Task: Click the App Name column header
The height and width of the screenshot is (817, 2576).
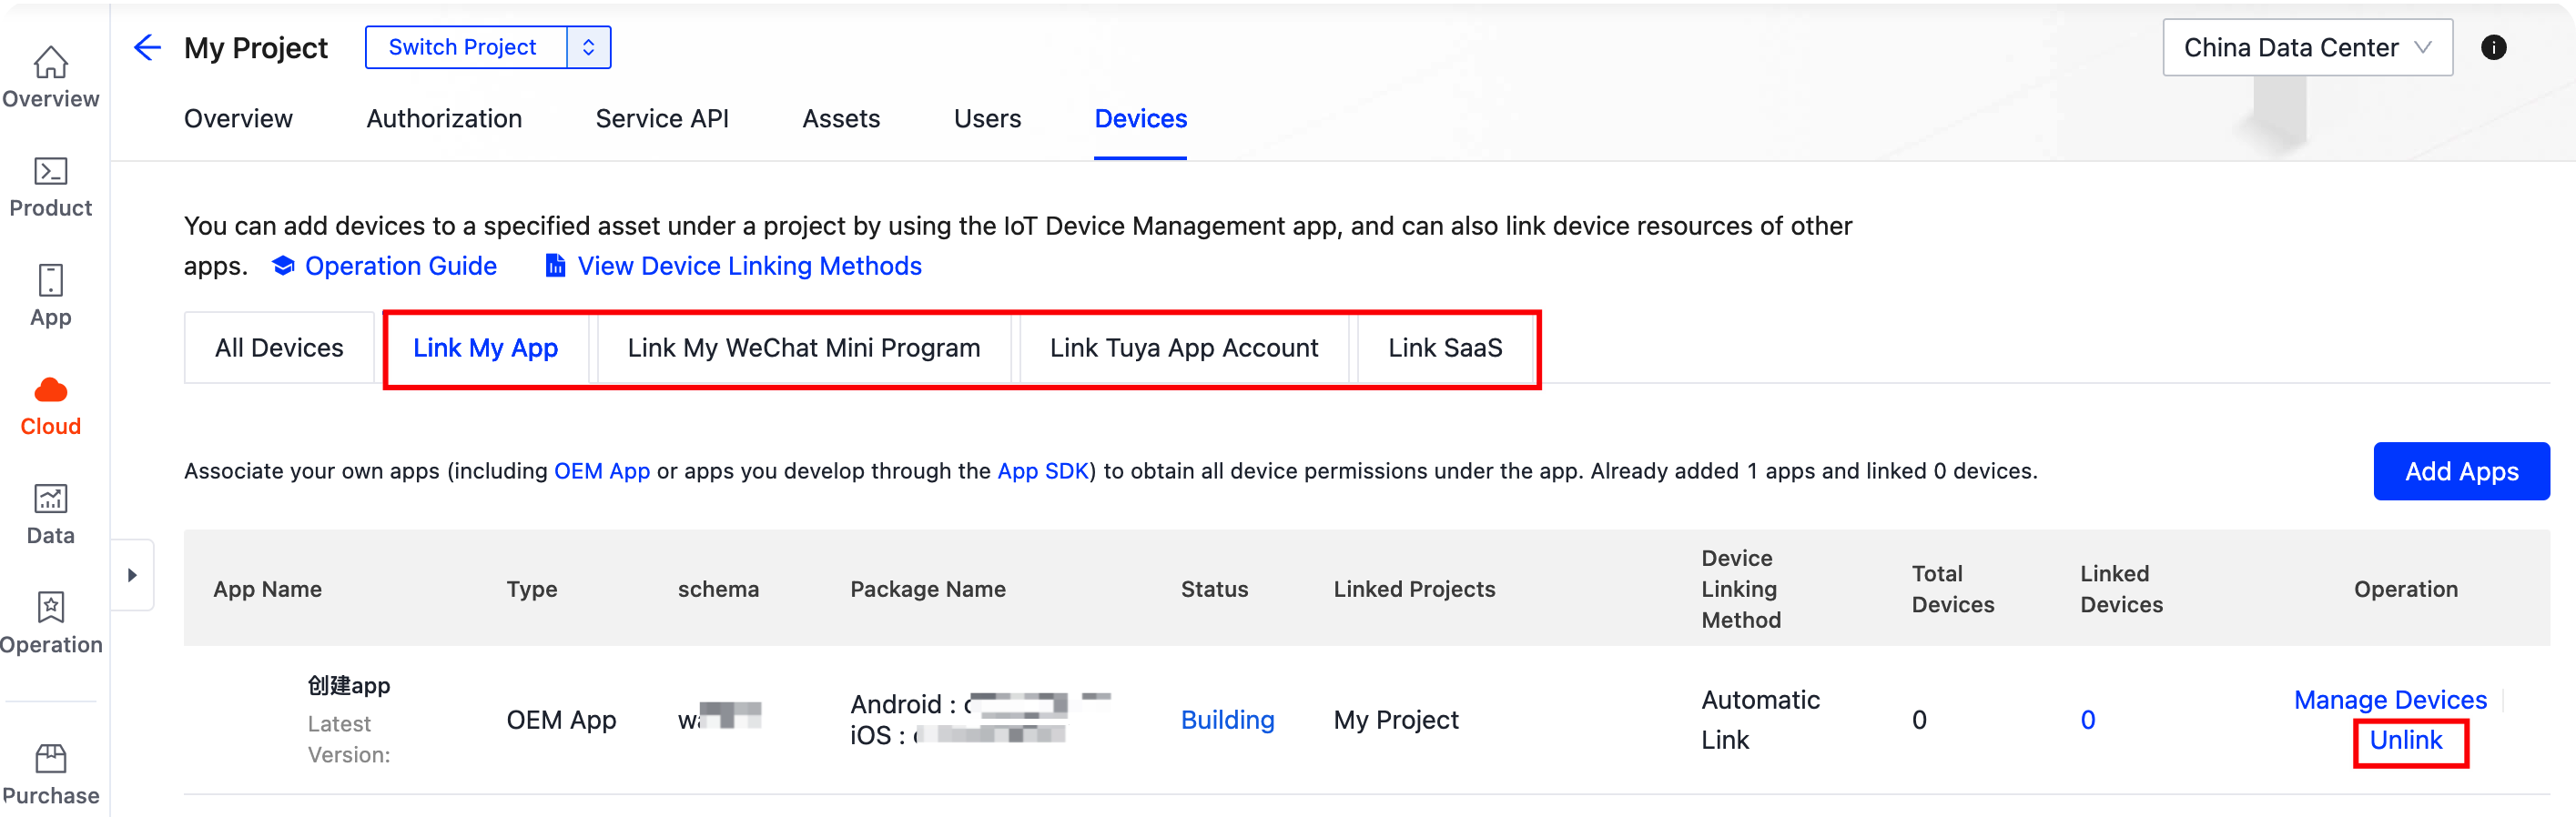Action: point(267,589)
